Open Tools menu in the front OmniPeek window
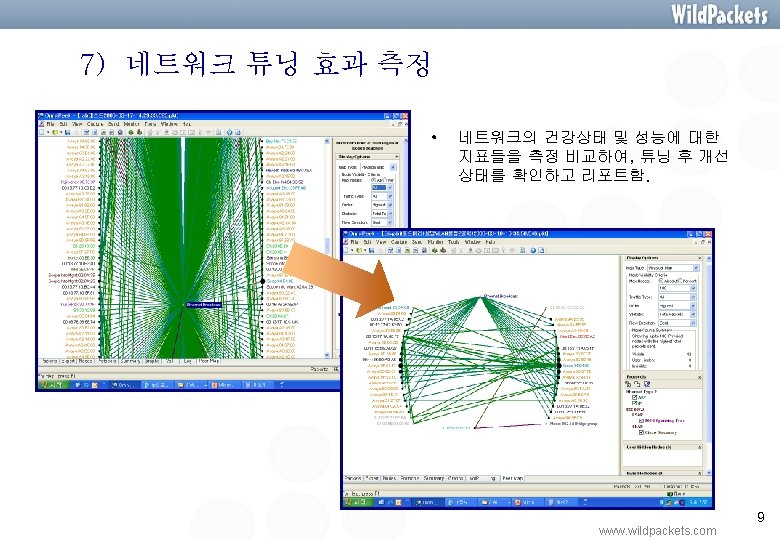Image resolution: width=780 pixels, height=540 pixels. click(454, 242)
